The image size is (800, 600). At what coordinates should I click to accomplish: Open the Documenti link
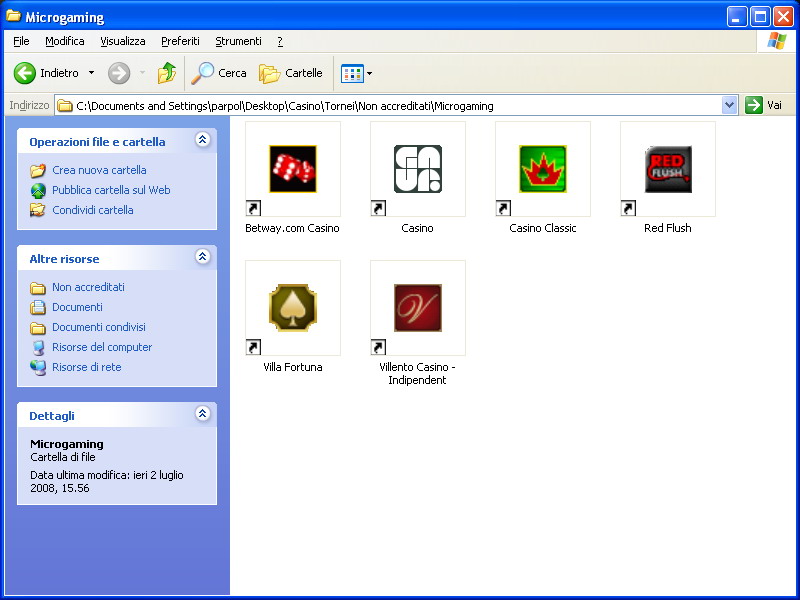(x=78, y=307)
